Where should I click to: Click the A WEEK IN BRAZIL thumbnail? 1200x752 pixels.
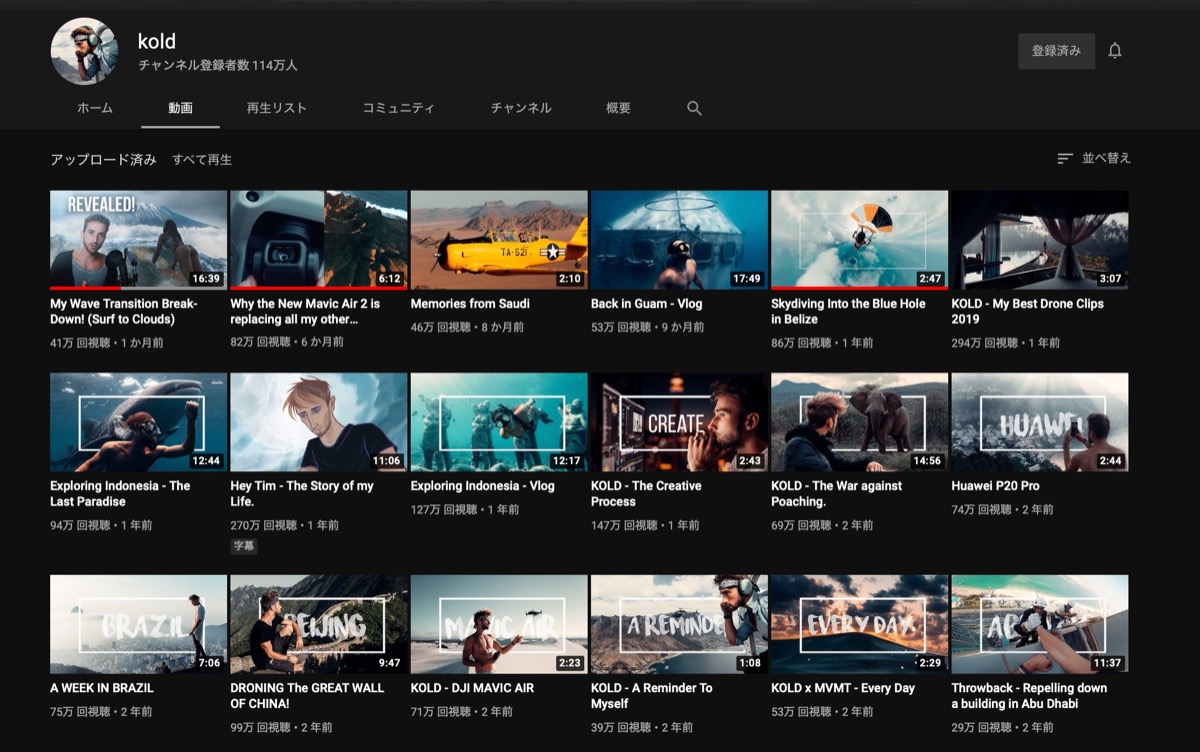[x=138, y=624]
